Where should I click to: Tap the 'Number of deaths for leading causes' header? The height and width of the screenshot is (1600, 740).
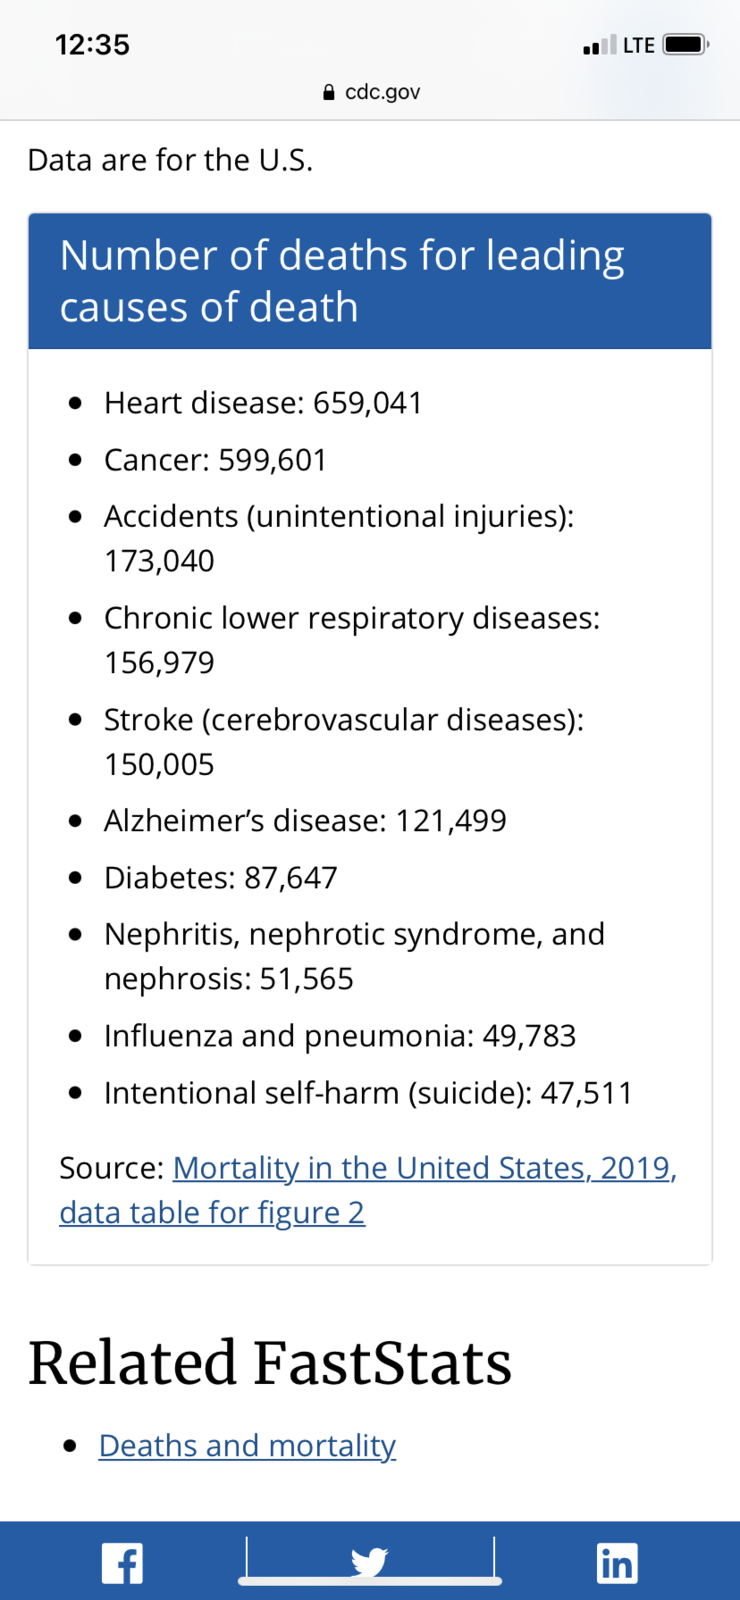tap(370, 281)
